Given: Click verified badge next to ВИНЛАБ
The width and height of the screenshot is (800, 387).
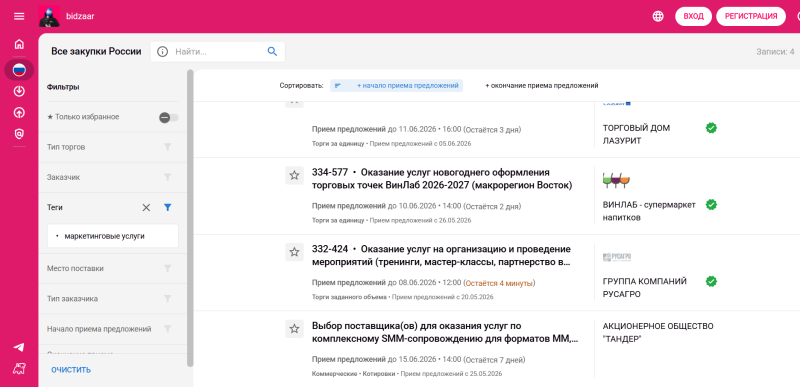Looking at the screenshot, I should tap(711, 204).
